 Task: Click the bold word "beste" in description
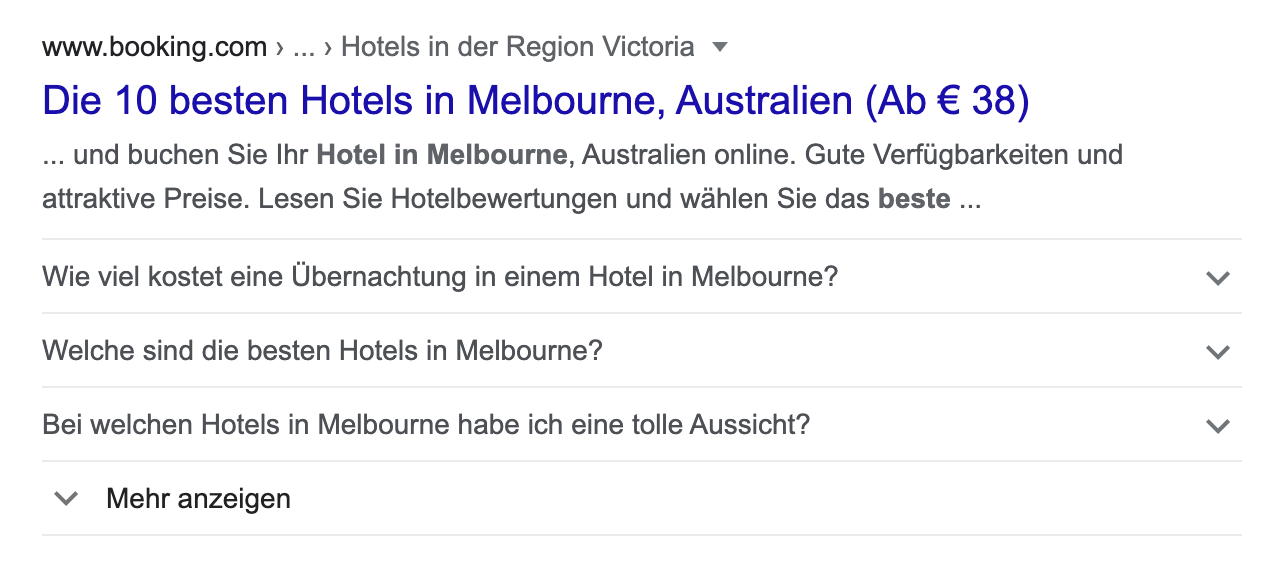pos(913,199)
